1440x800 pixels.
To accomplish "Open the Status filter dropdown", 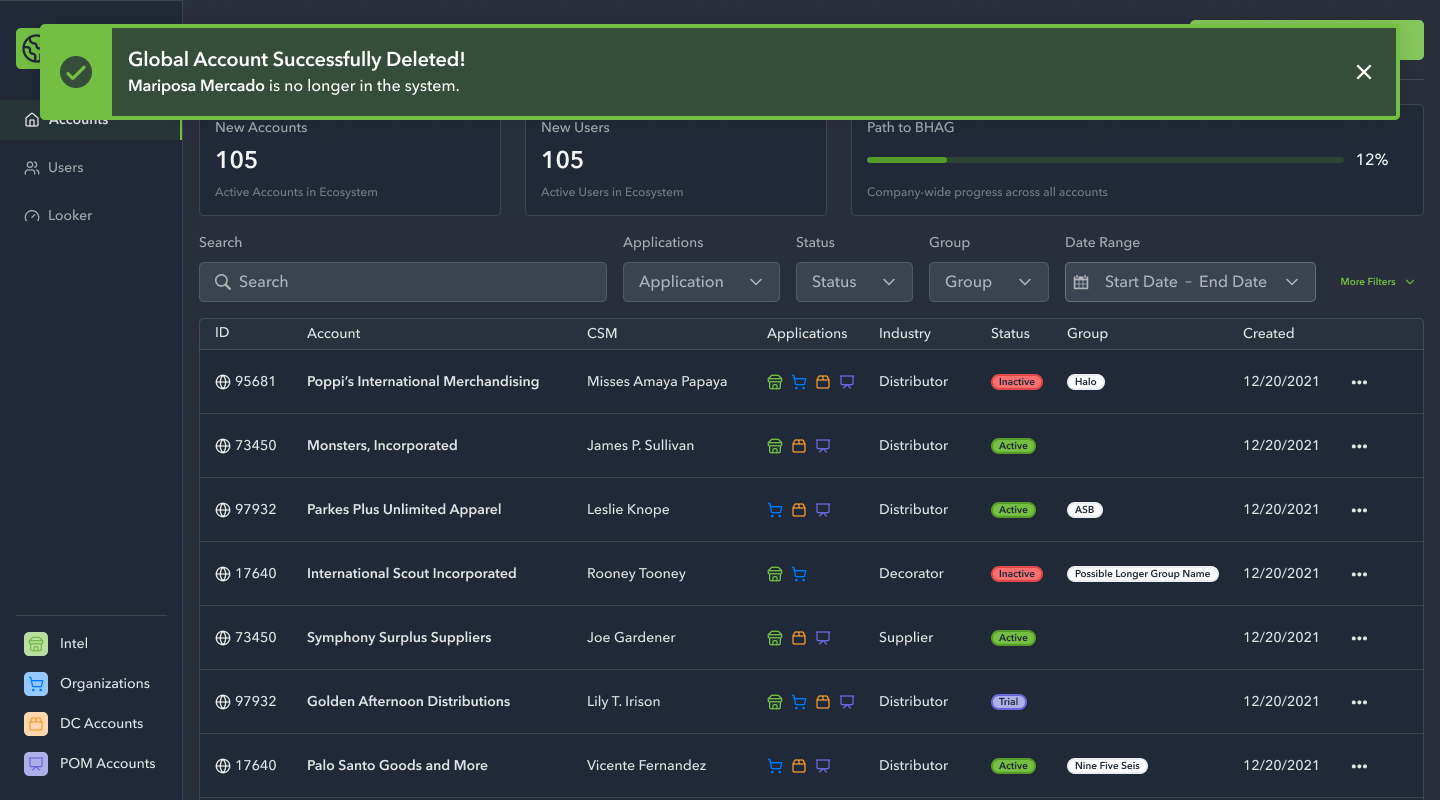I will coord(854,282).
